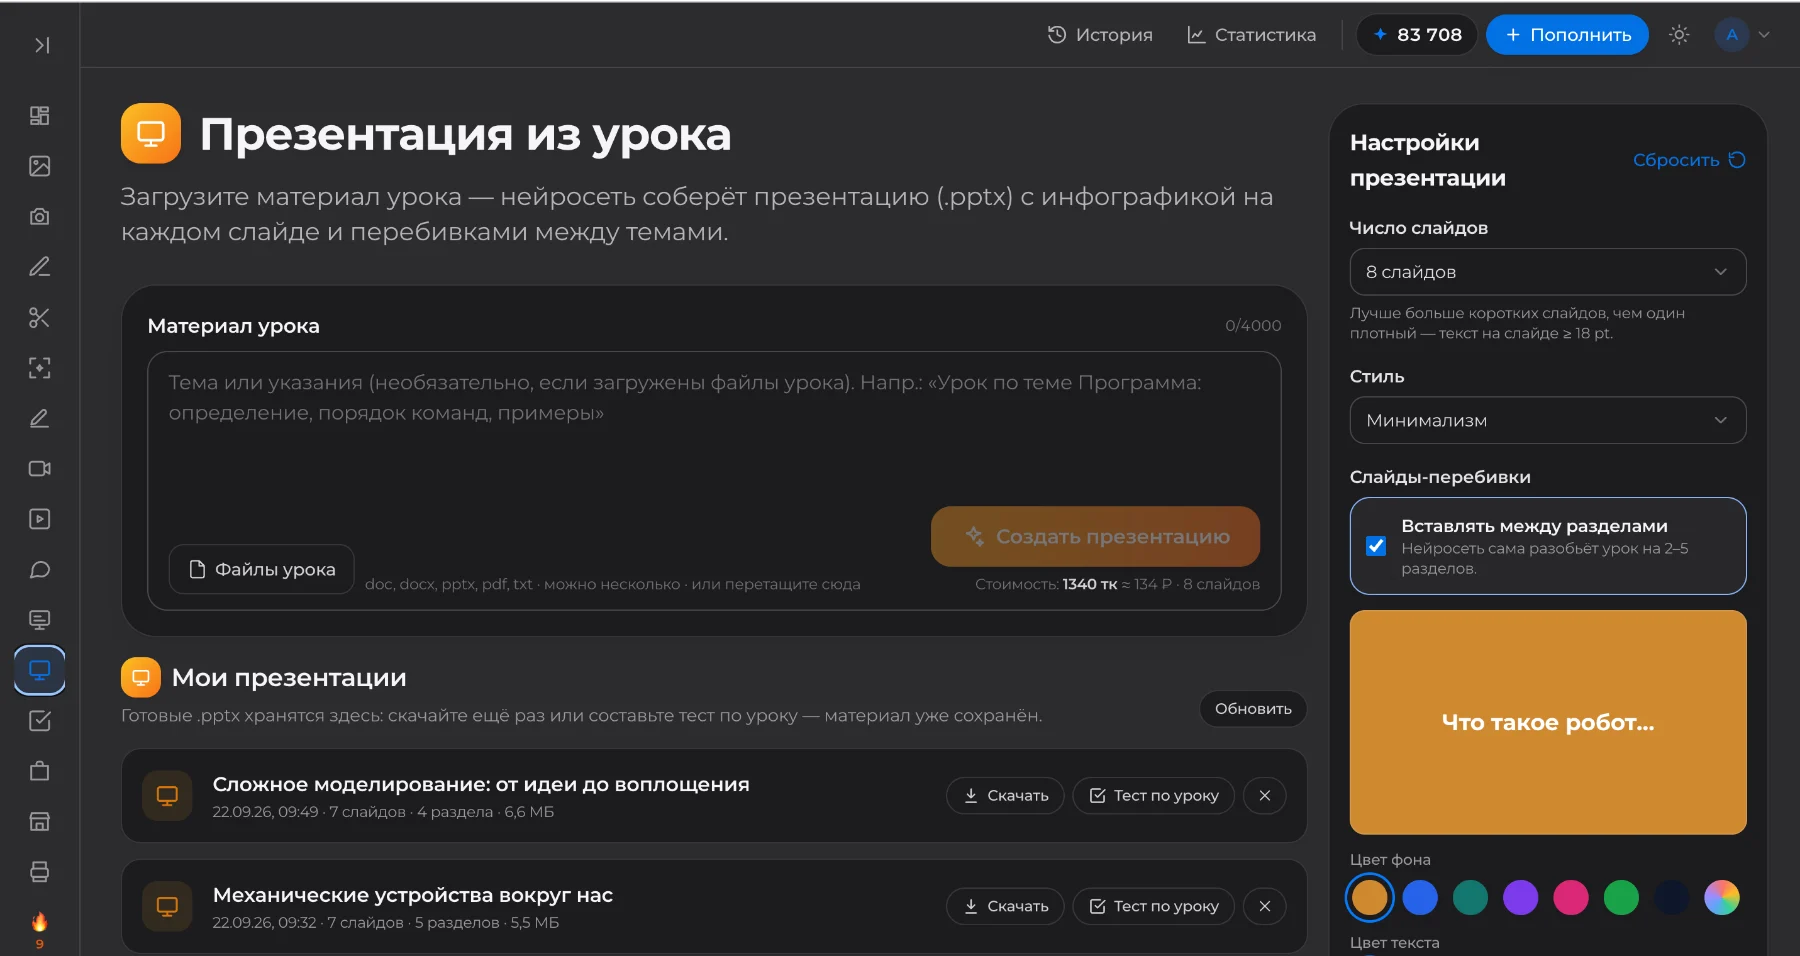Image resolution: width=1800 pixels, height=956 pixels.
Task: Open the checkbox test sidebar icon
Action: pos(40,721)
